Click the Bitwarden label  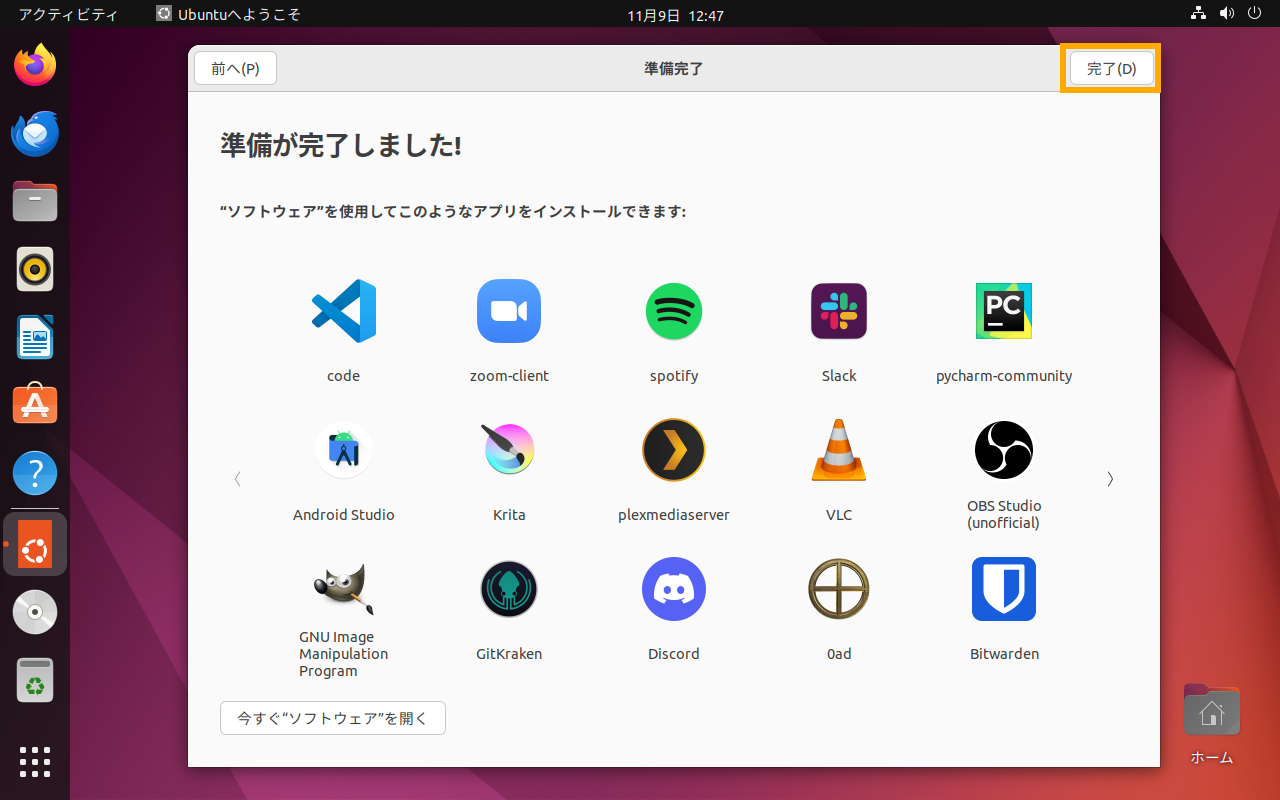point(1004,654)
